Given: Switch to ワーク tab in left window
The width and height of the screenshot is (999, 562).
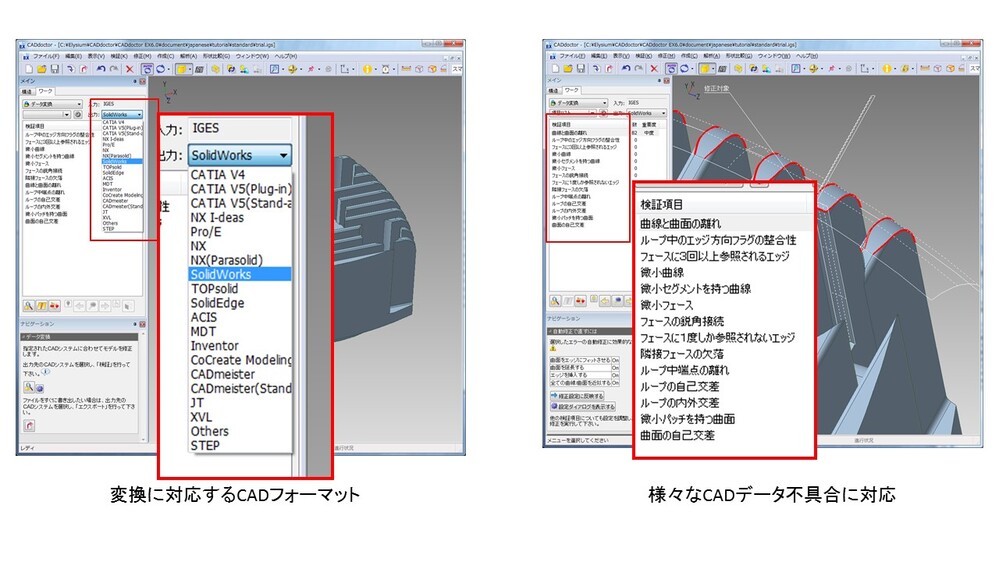Looking at the screenshot, I should coord(45,92).
